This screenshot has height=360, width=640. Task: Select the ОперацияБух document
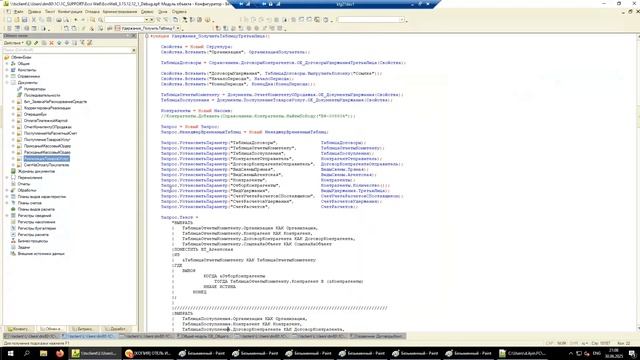click(35, 114)
